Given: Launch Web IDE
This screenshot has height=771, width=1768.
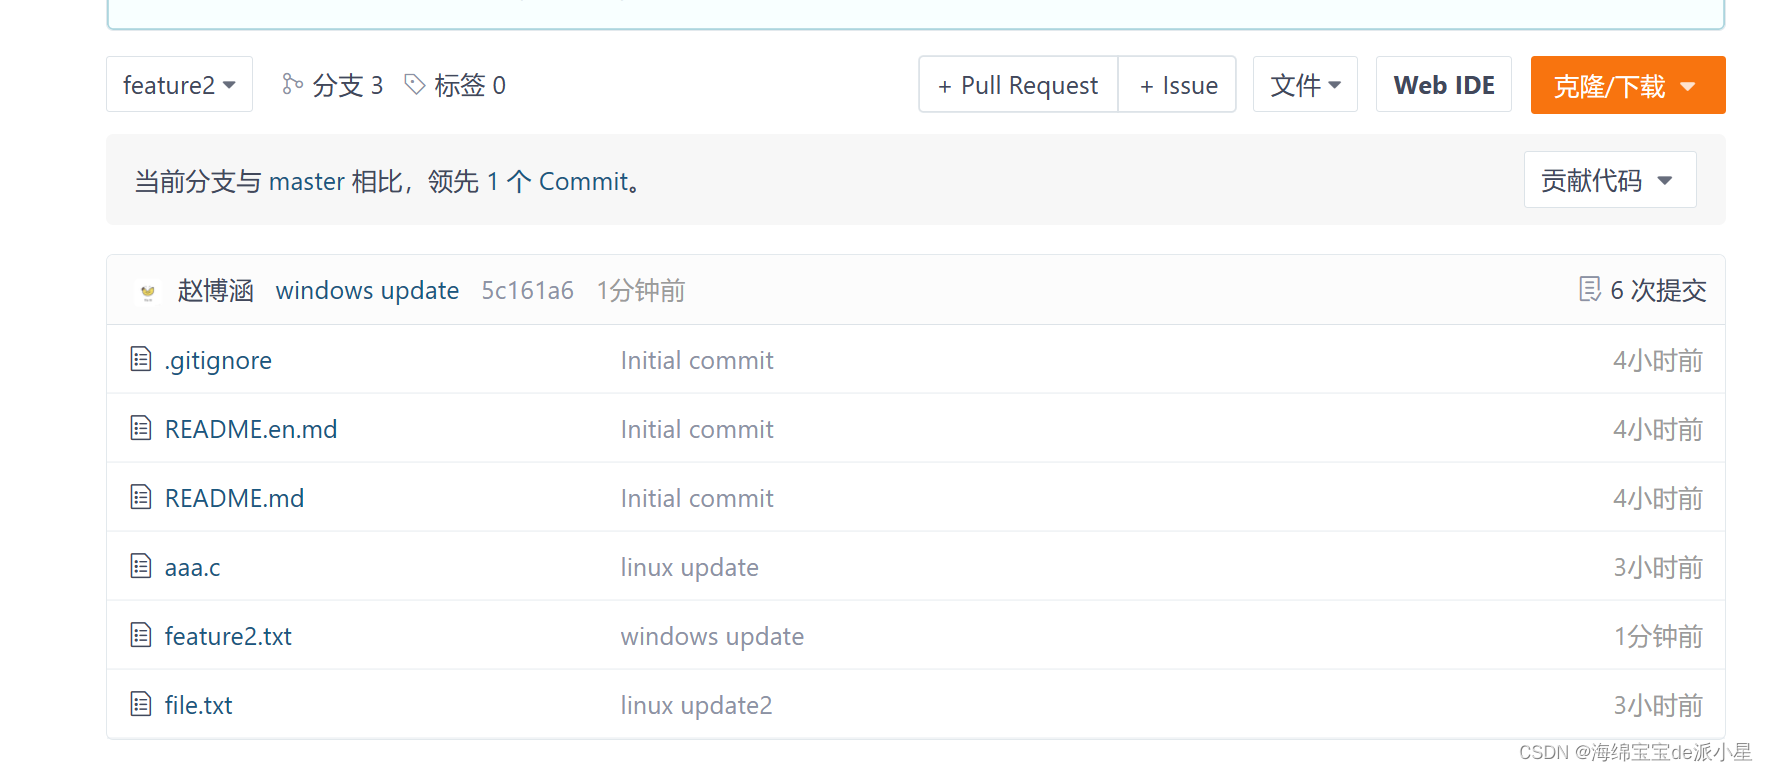Looking at the screenshot, I should [x=1444, y=85].
